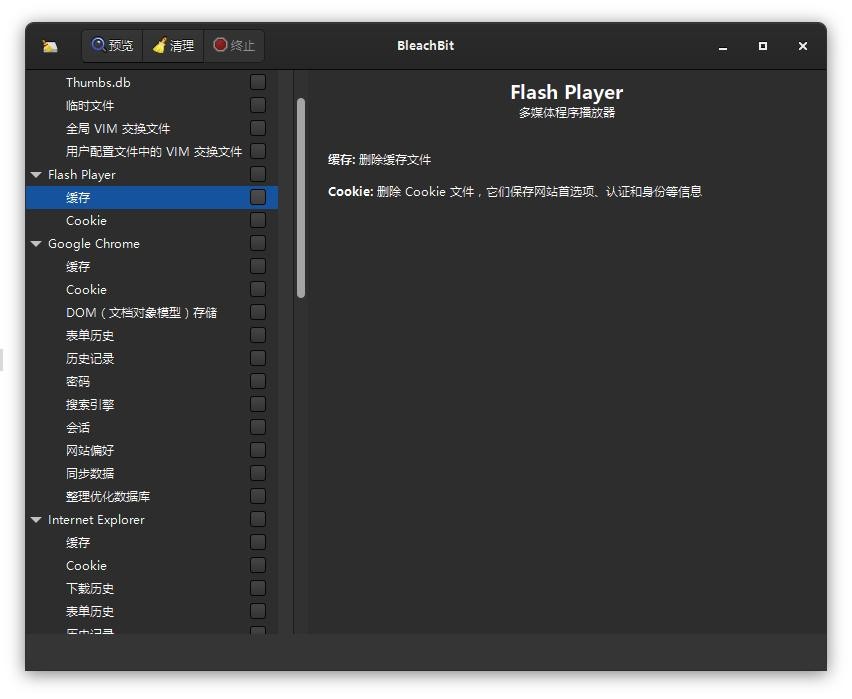852x699 pixels.
Task: Select the 整理优化数据库 row
Action: pyautogui.click(x=152, y=497)
